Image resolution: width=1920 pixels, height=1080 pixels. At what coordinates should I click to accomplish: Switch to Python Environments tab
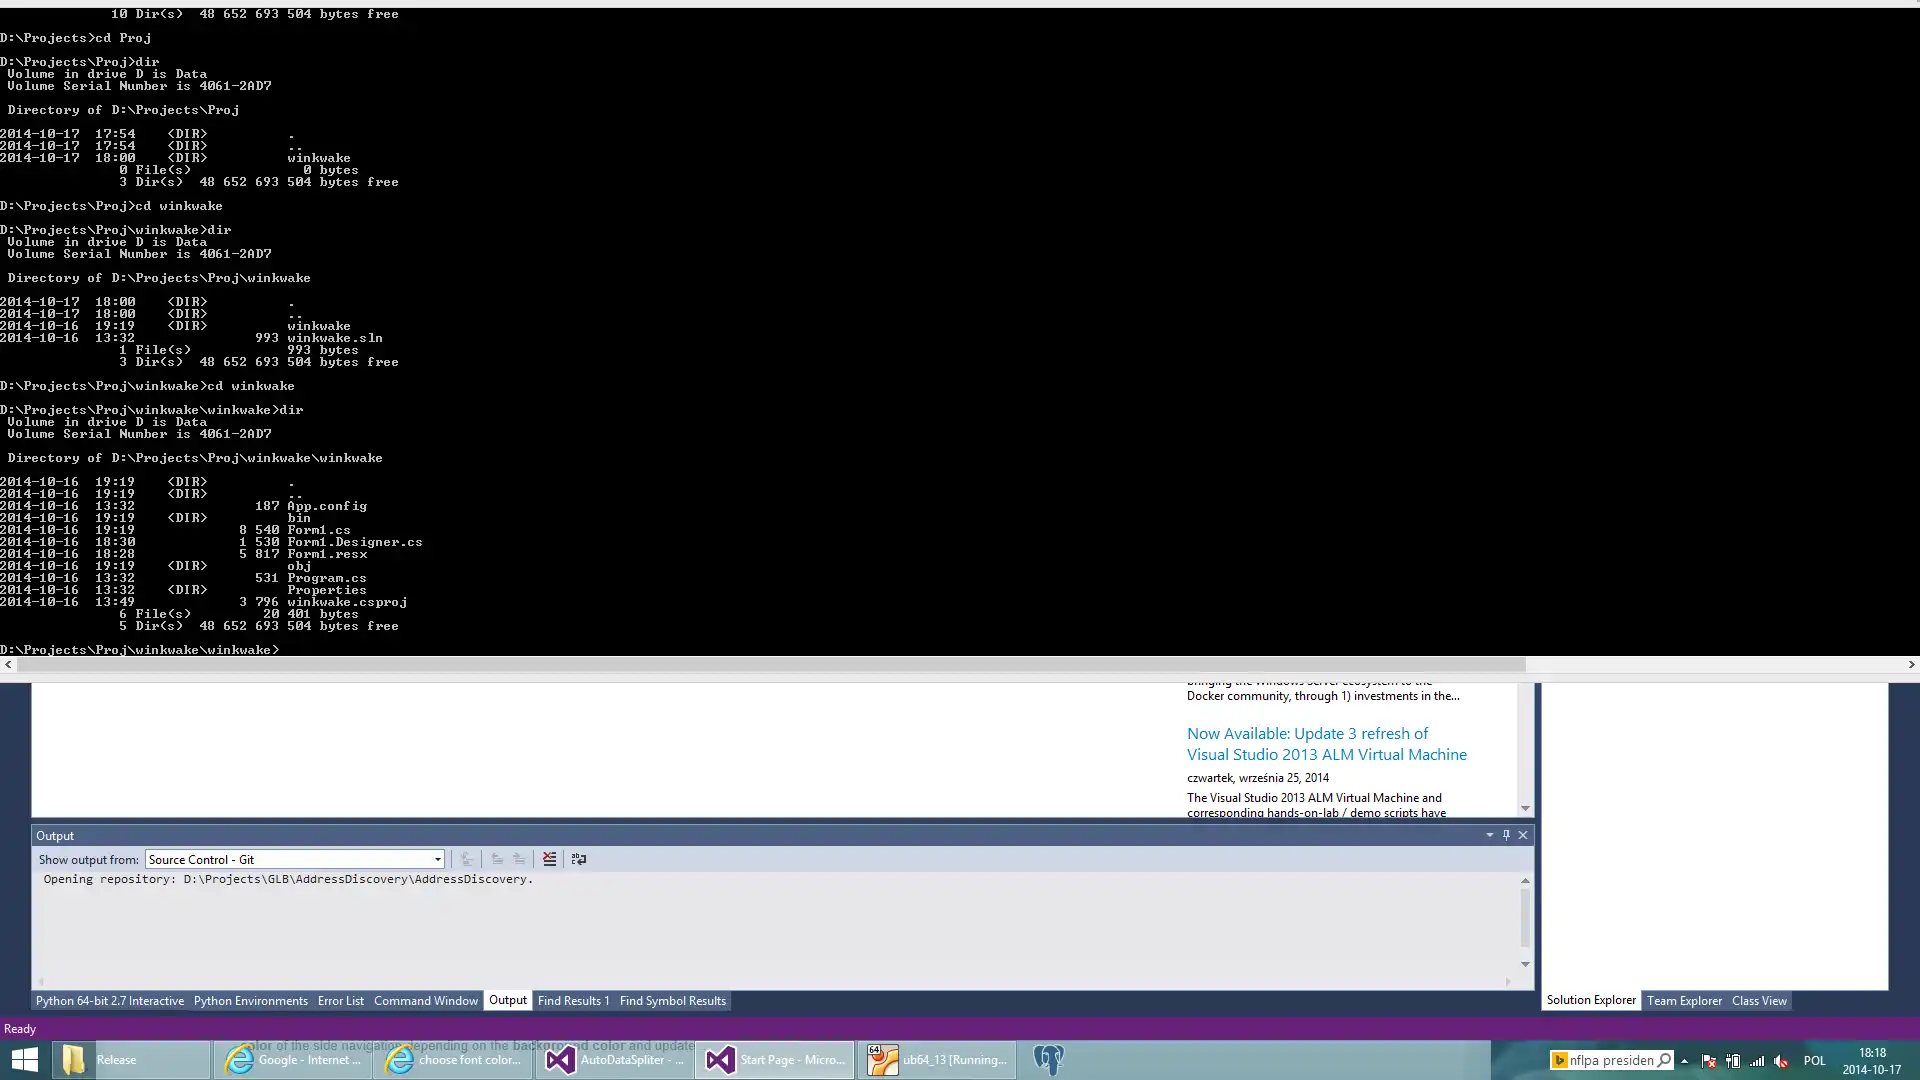251,1001
